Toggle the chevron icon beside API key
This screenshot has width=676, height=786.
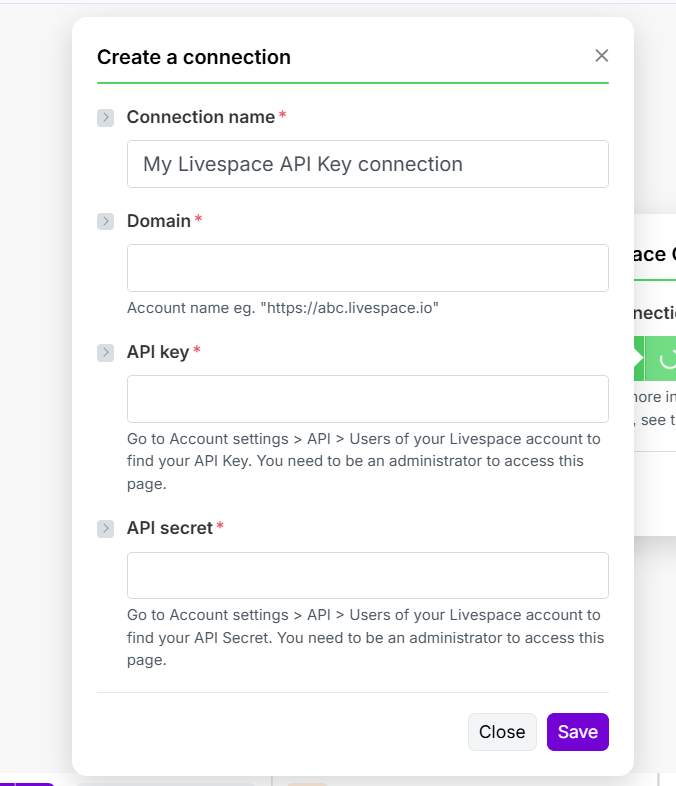click(105, 352)
